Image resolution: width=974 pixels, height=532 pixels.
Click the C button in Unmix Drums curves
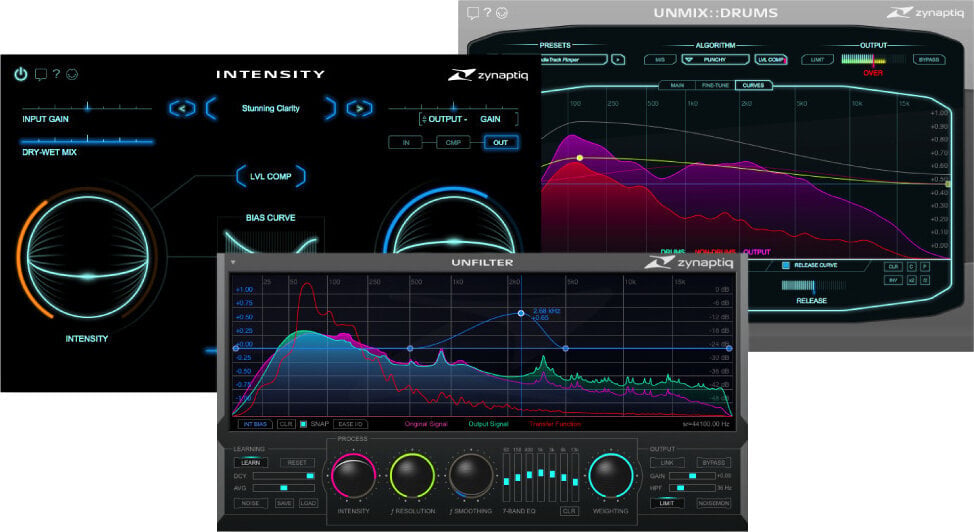[911, 267]
